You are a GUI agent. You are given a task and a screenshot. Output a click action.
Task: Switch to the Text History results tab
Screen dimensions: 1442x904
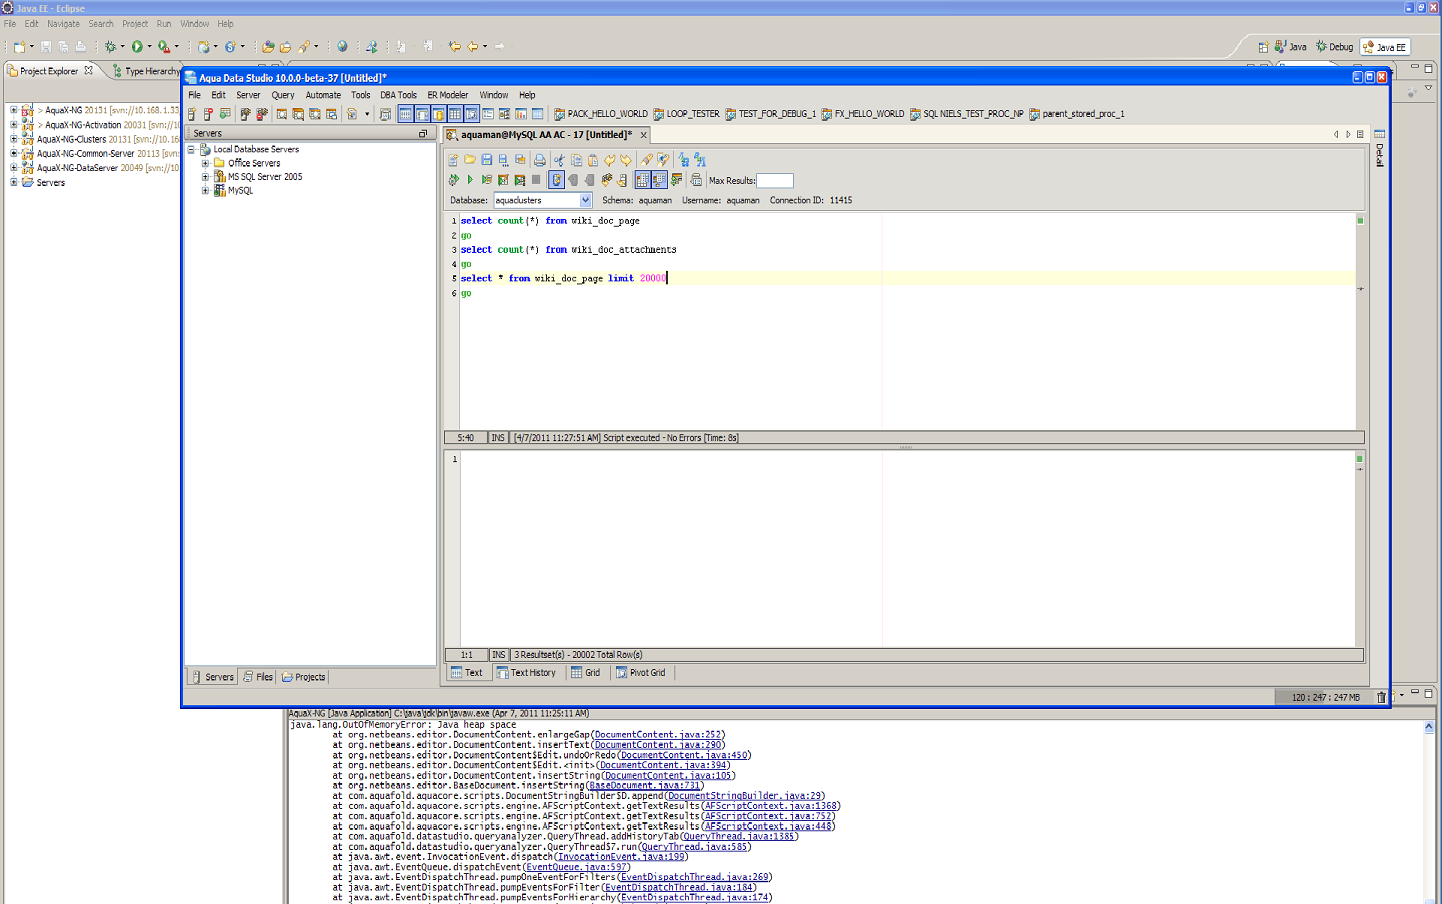tap(526, 673)
